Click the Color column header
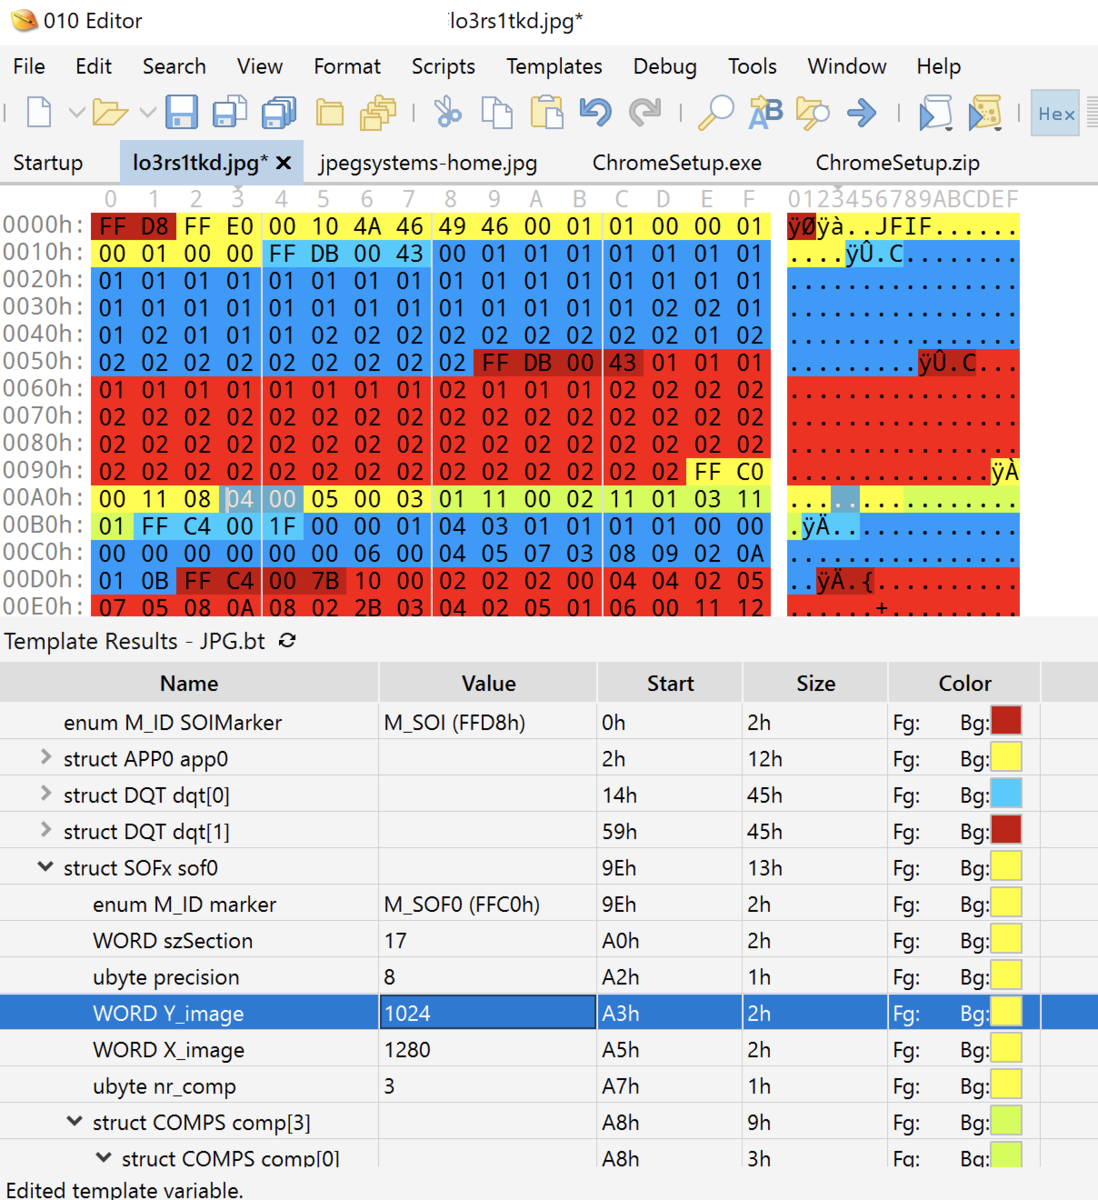Image resolution: width=1098 pixels, height=1200 pixels. click(965, 683)
